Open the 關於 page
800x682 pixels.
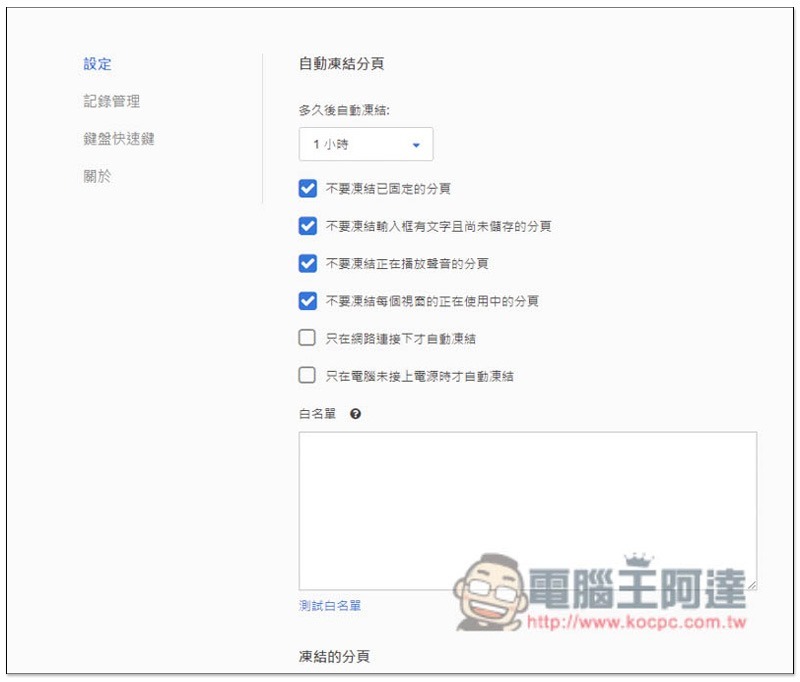point(97,176)
